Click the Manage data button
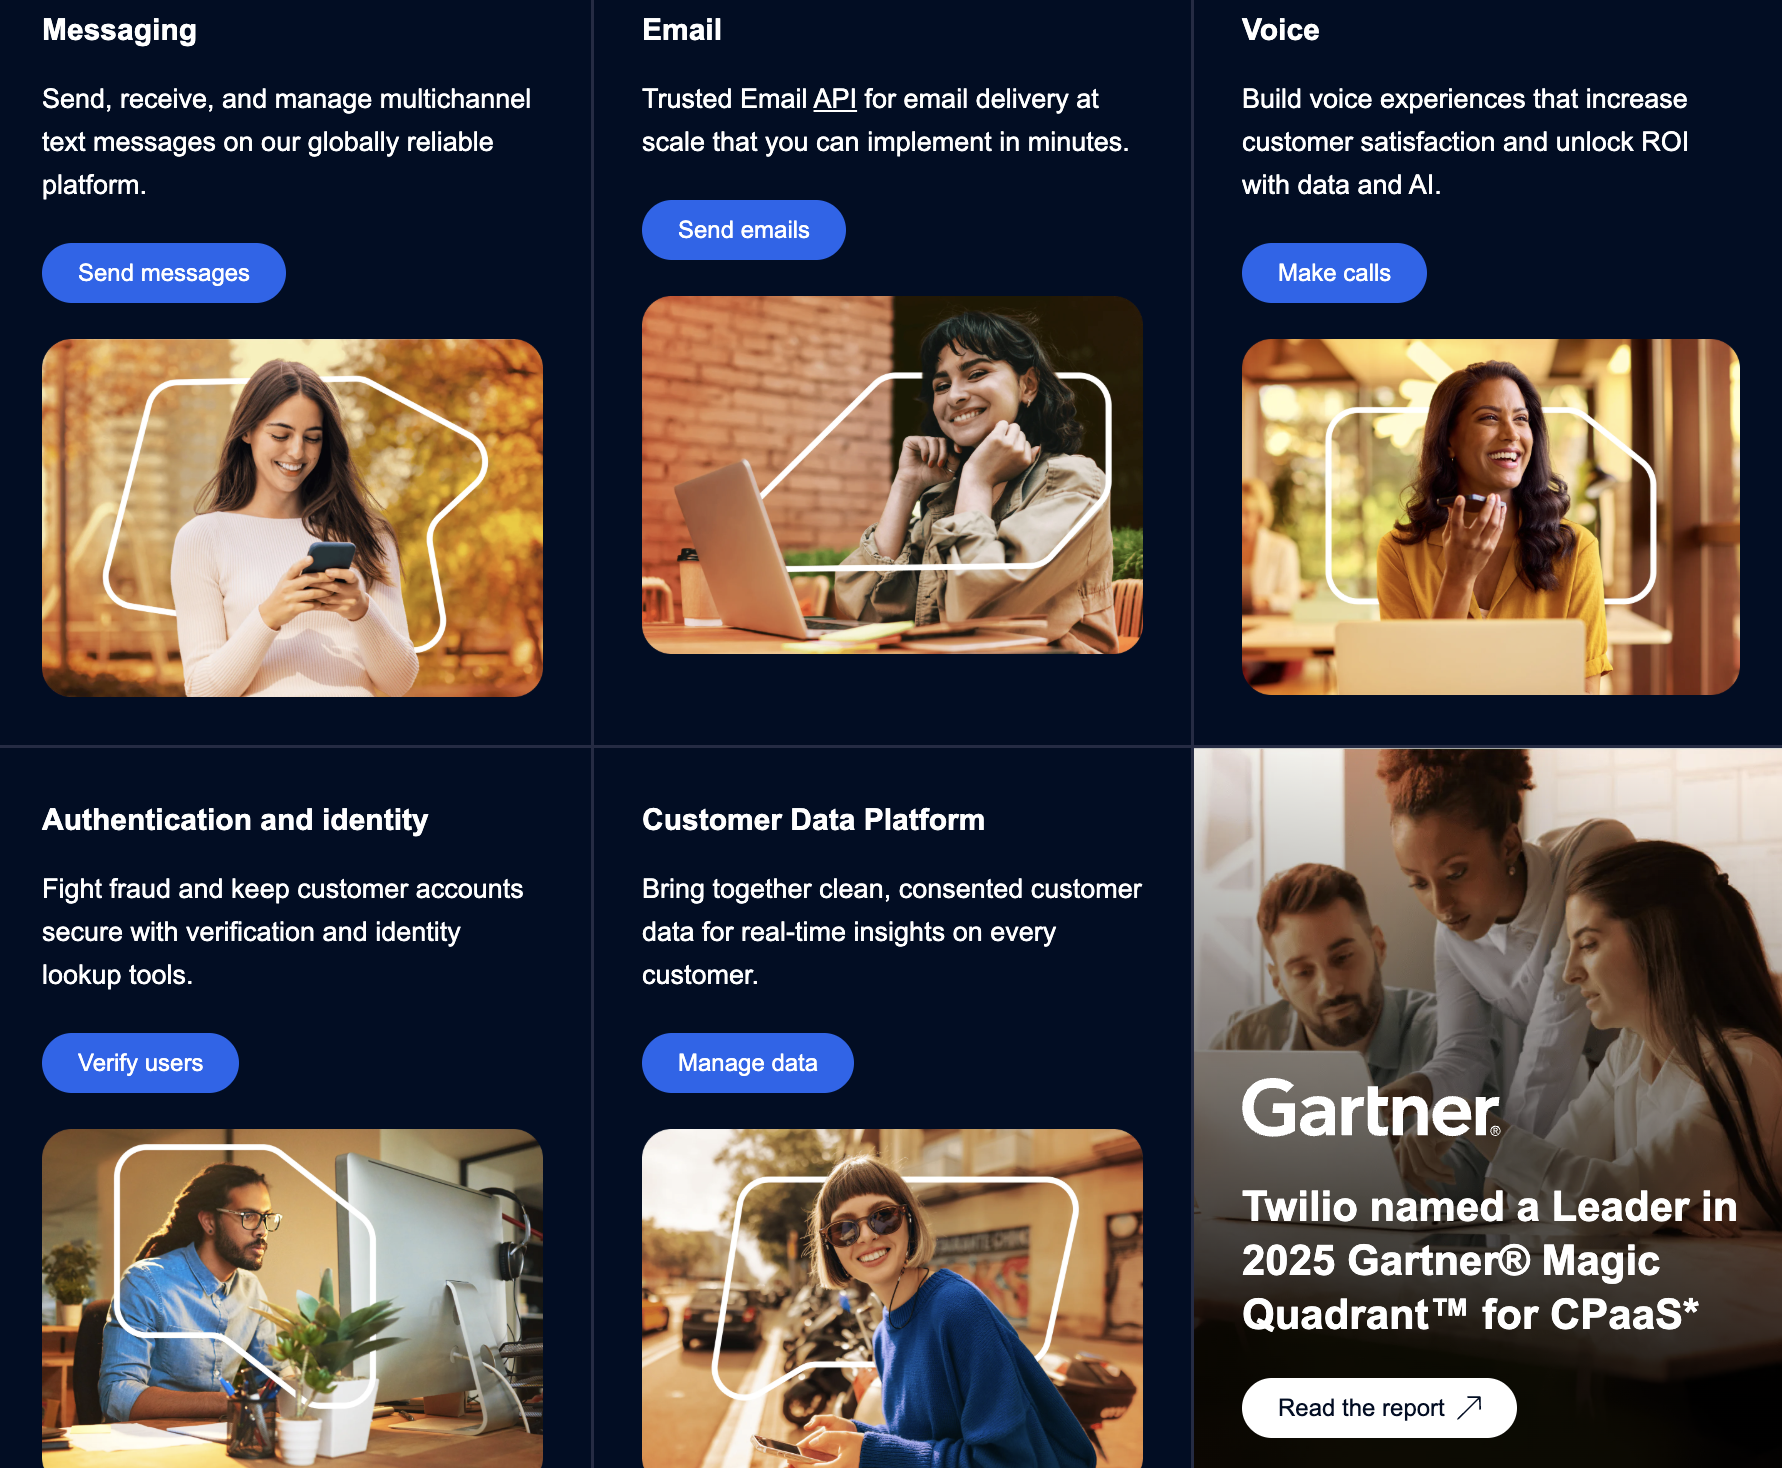The height and width of the screenshot is (1468, 1782). [748, 1063]
